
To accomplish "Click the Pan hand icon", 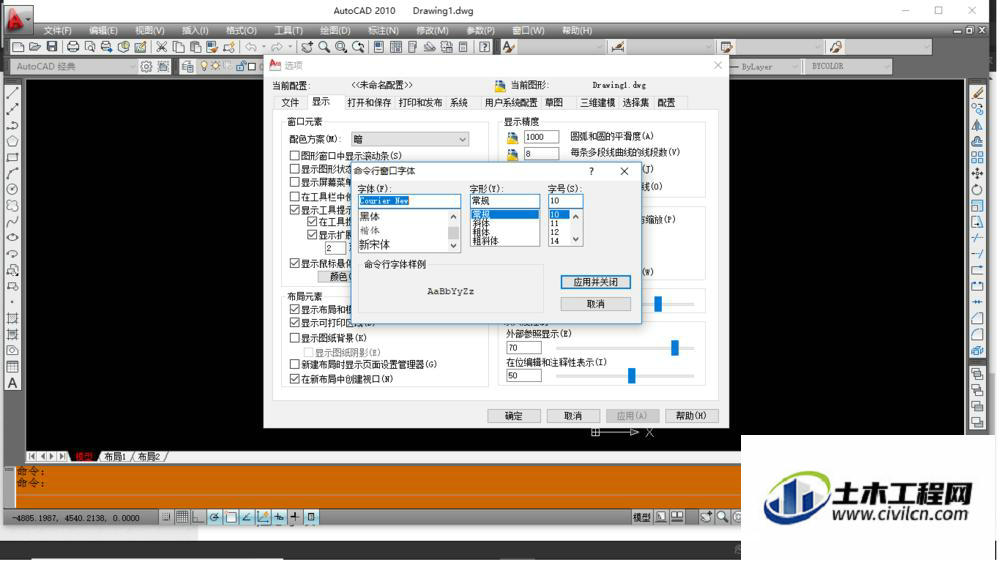I will [x=307, y=47].
